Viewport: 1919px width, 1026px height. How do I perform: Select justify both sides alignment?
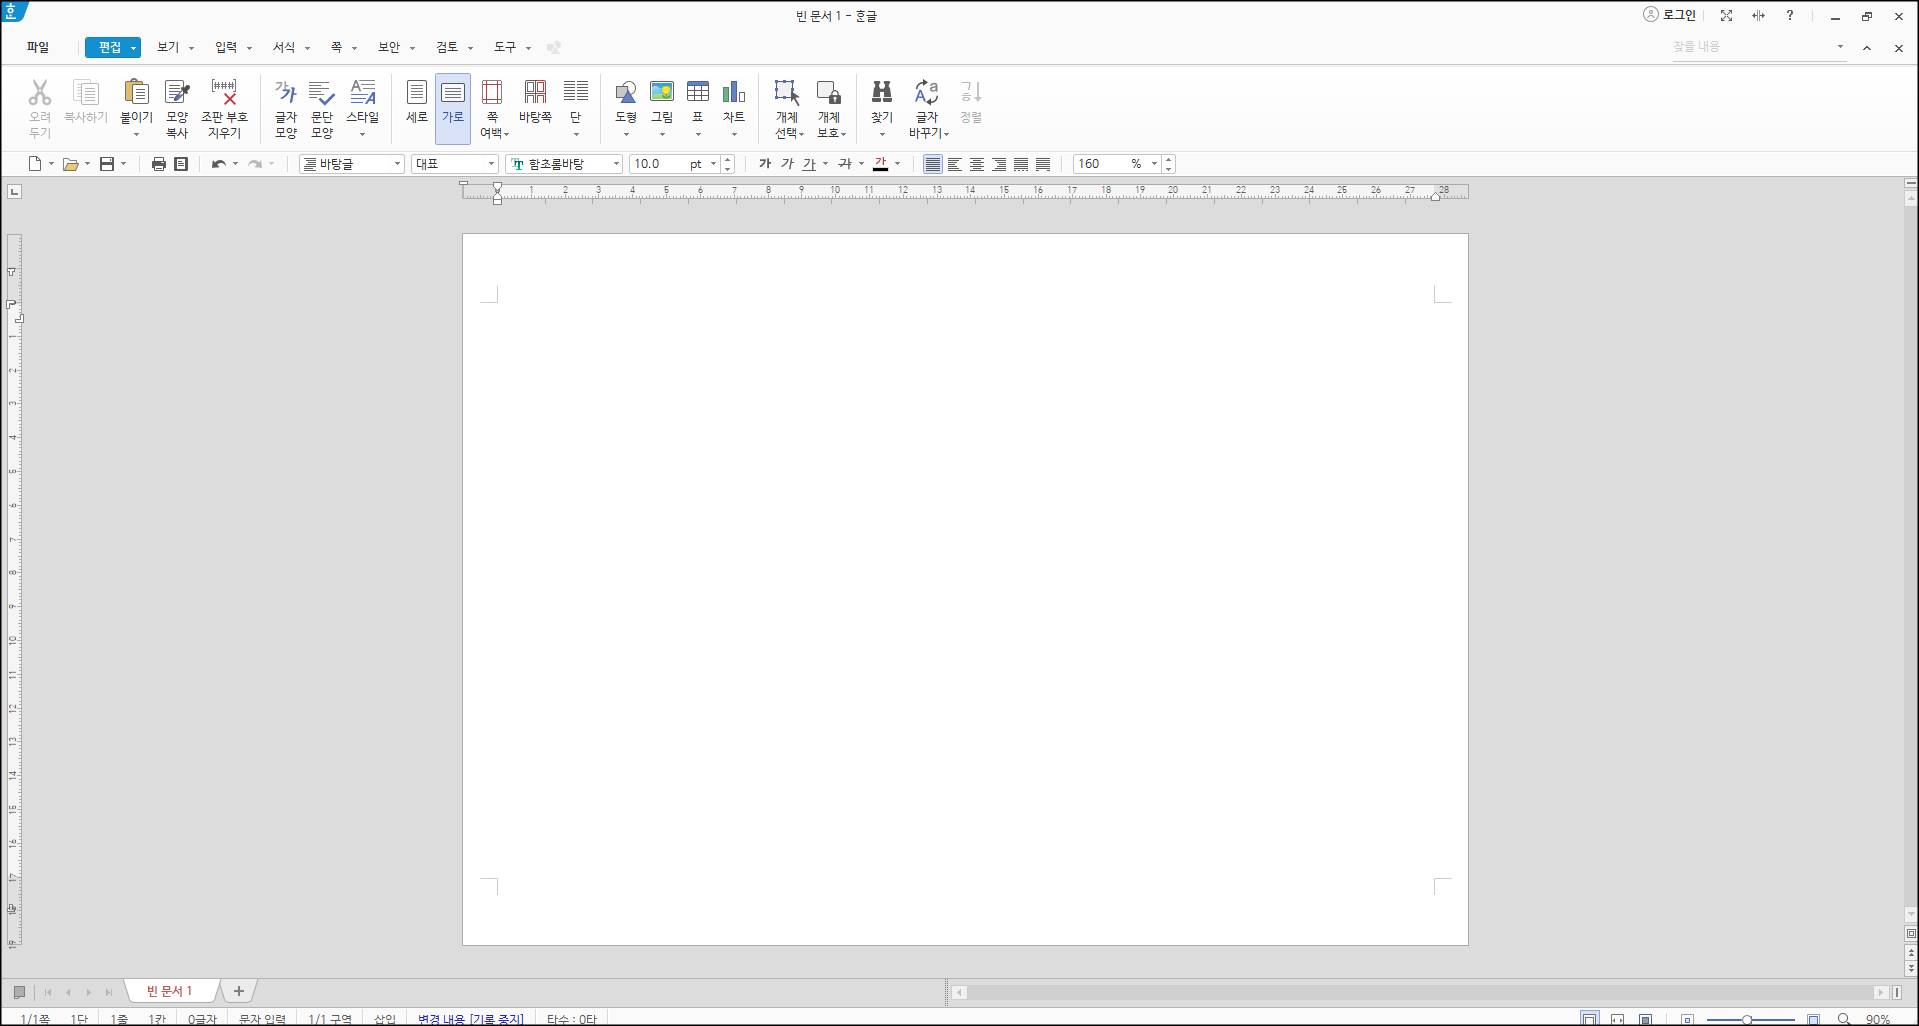932,164
